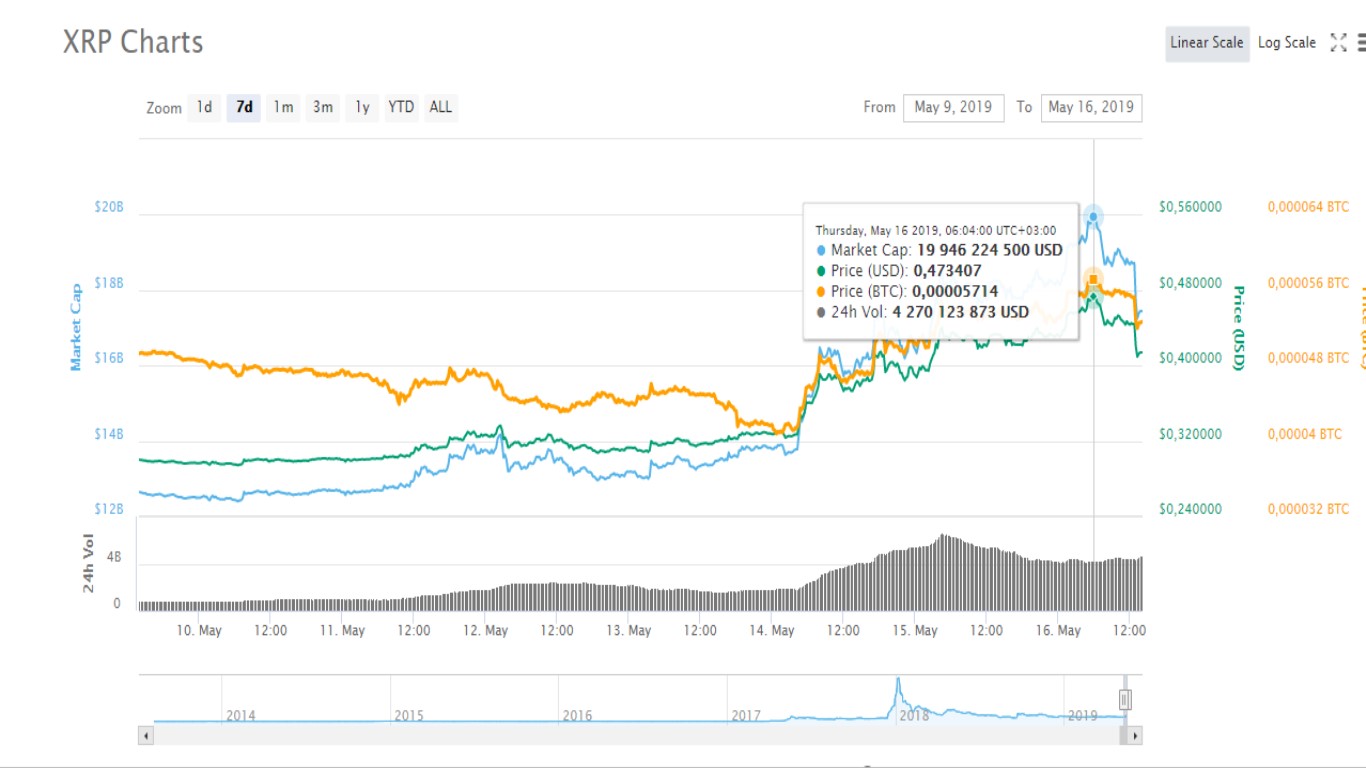Click the Market Cap axis title

pyautogui.click(x=76, y=328)
